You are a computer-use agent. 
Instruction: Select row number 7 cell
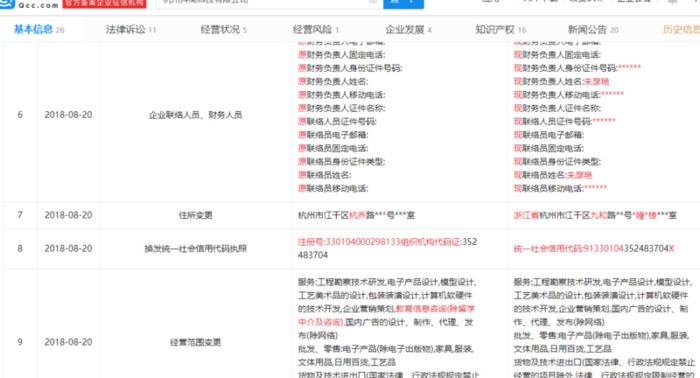tap(20, 215)
